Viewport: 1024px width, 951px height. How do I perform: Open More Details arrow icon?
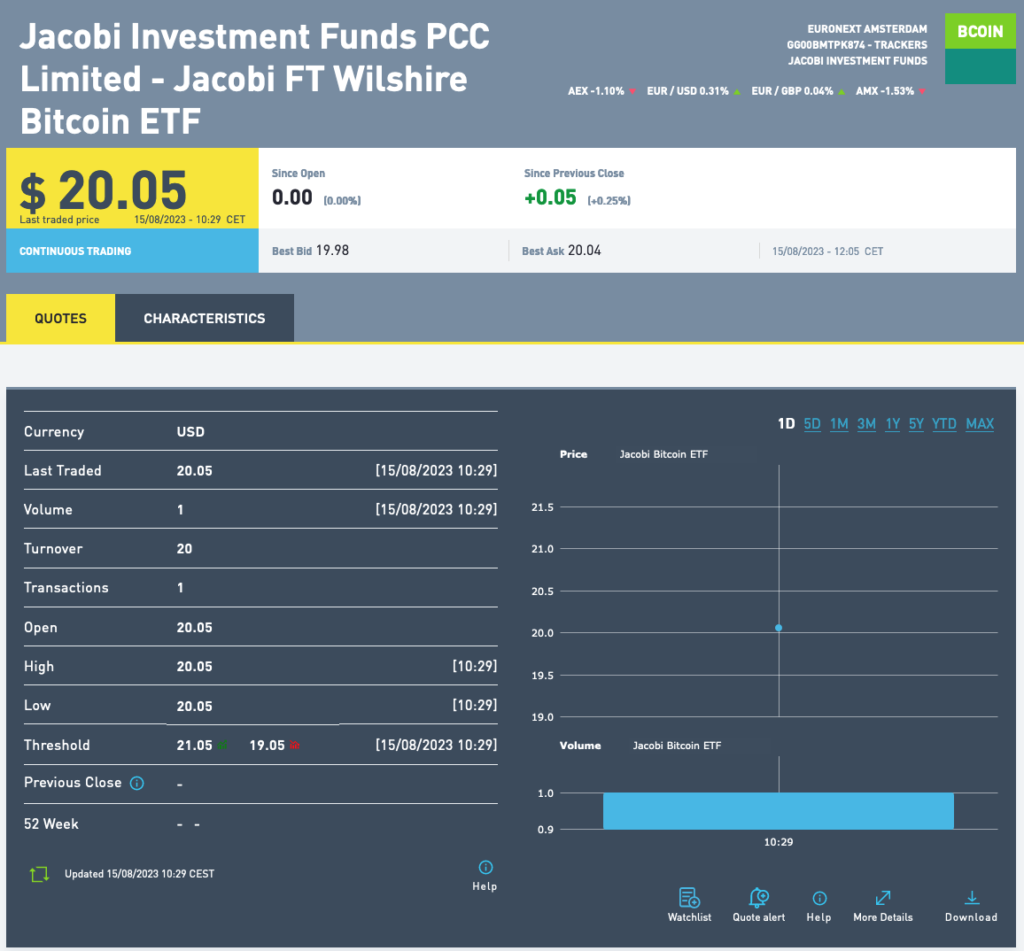click(883, 897)
